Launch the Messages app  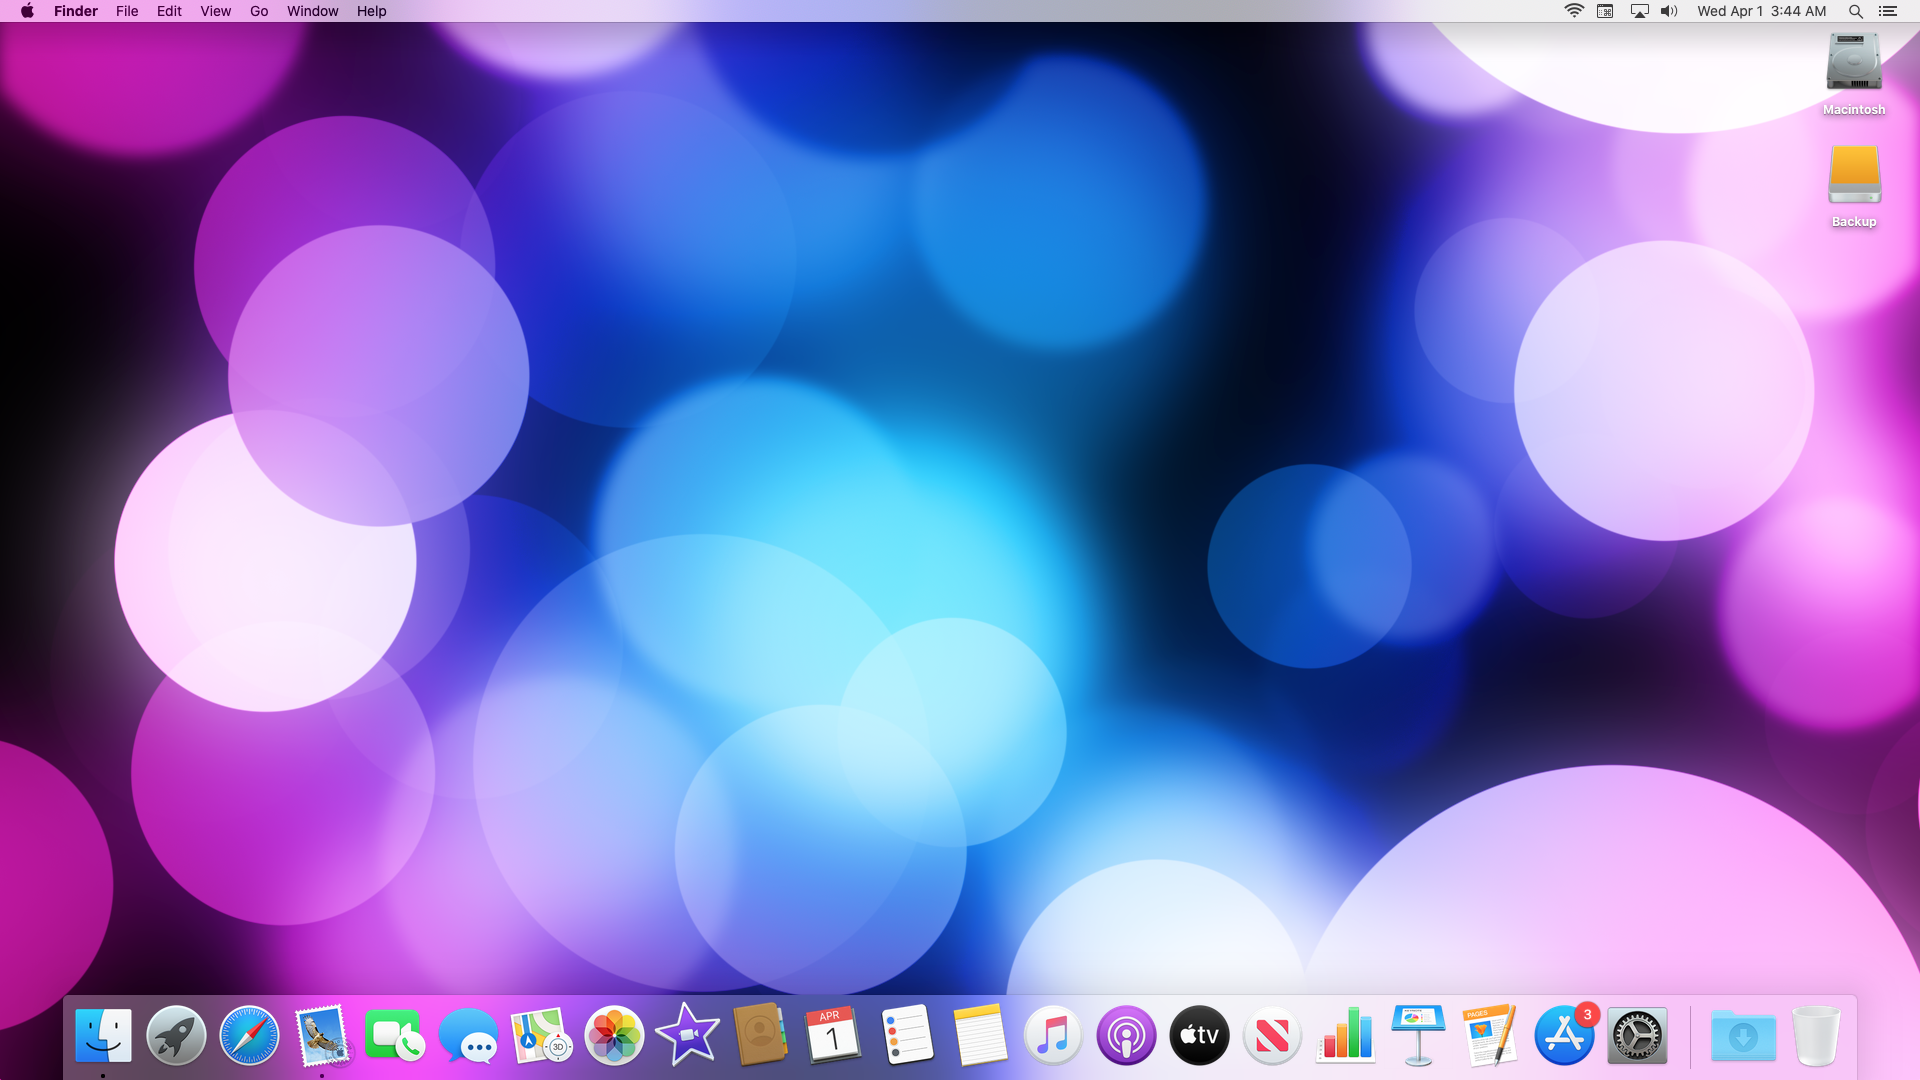[468, 1035]
